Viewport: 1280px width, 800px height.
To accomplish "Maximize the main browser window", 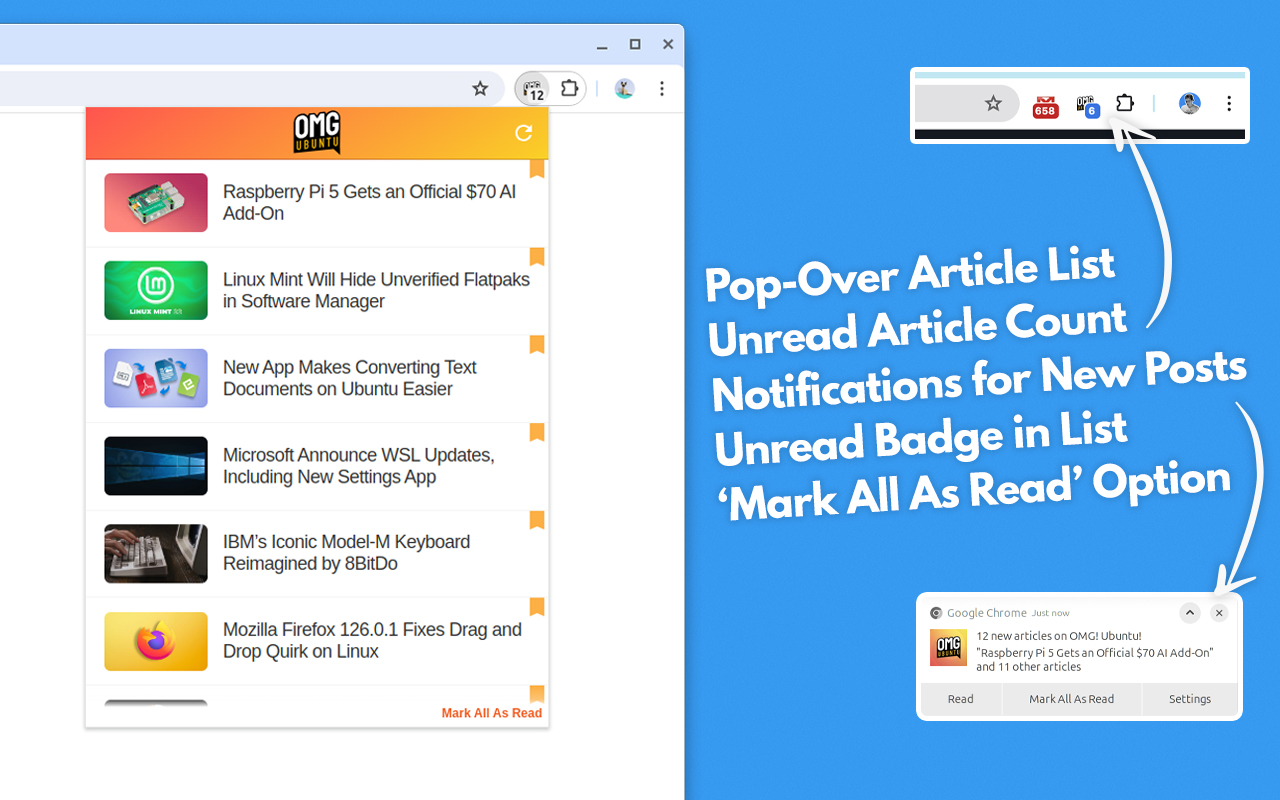I will click(635, 45).
